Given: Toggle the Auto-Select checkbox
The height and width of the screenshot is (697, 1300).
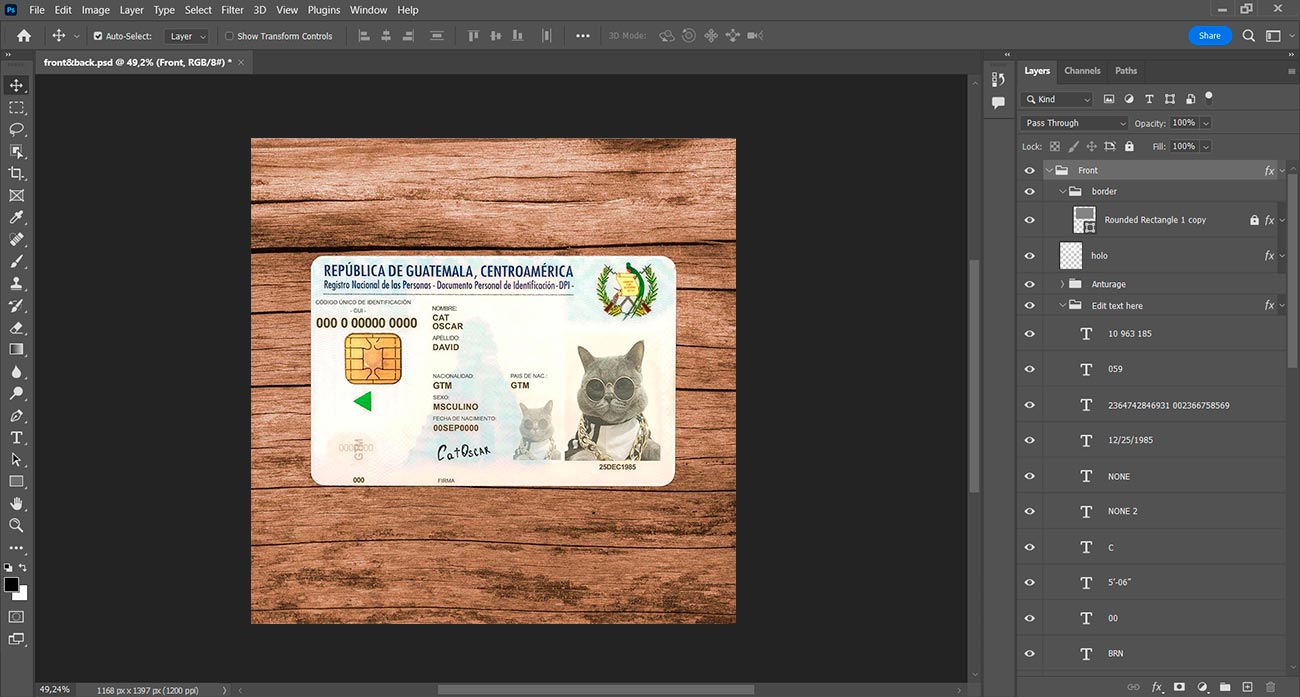Looking at the screenshot, I should pyautogui.click(x=98, y=36).
